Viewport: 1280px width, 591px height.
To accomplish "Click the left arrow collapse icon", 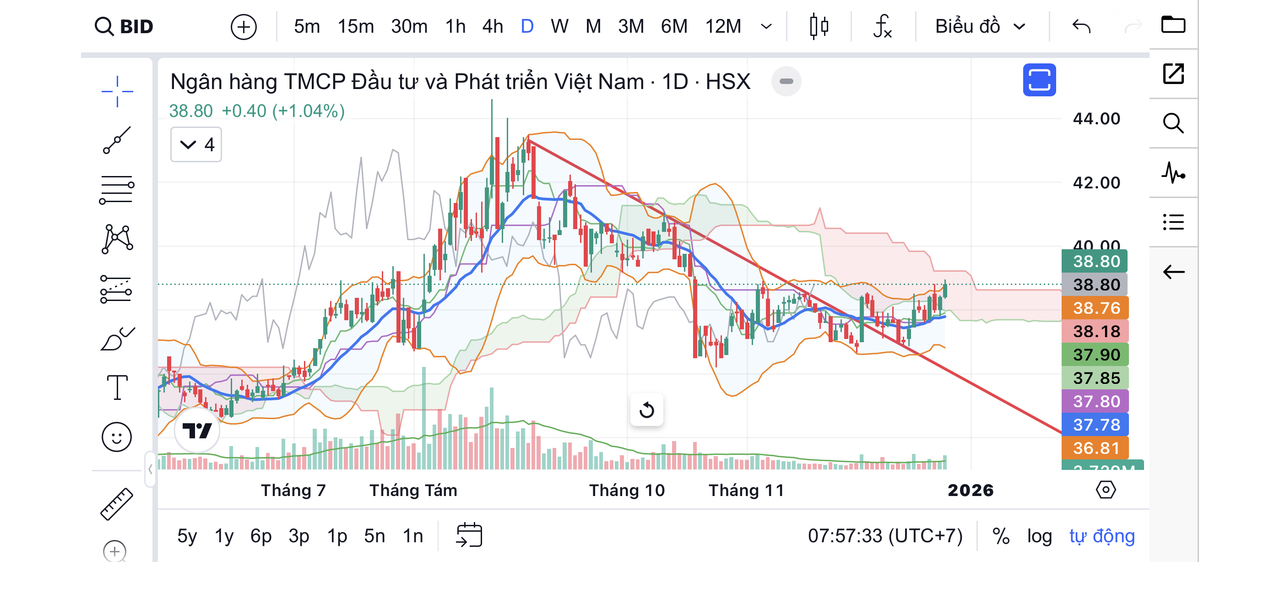I will tap(1173, 272).
